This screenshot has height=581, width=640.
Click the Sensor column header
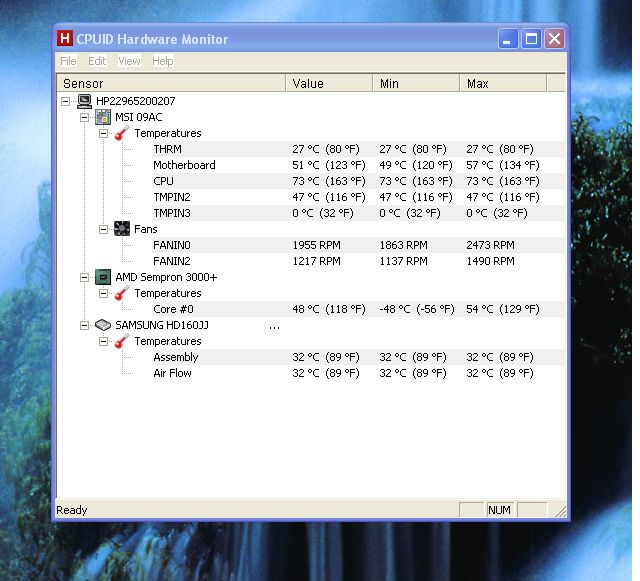pos(171,84)
